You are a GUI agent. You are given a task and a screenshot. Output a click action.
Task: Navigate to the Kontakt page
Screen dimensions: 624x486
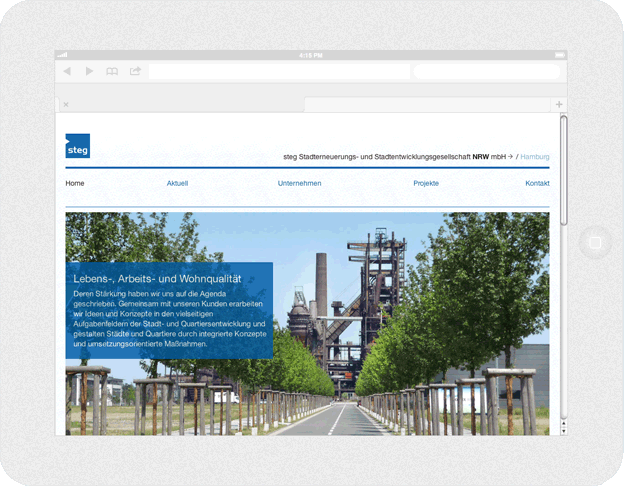pyautogui.click(x=537, y=183)
